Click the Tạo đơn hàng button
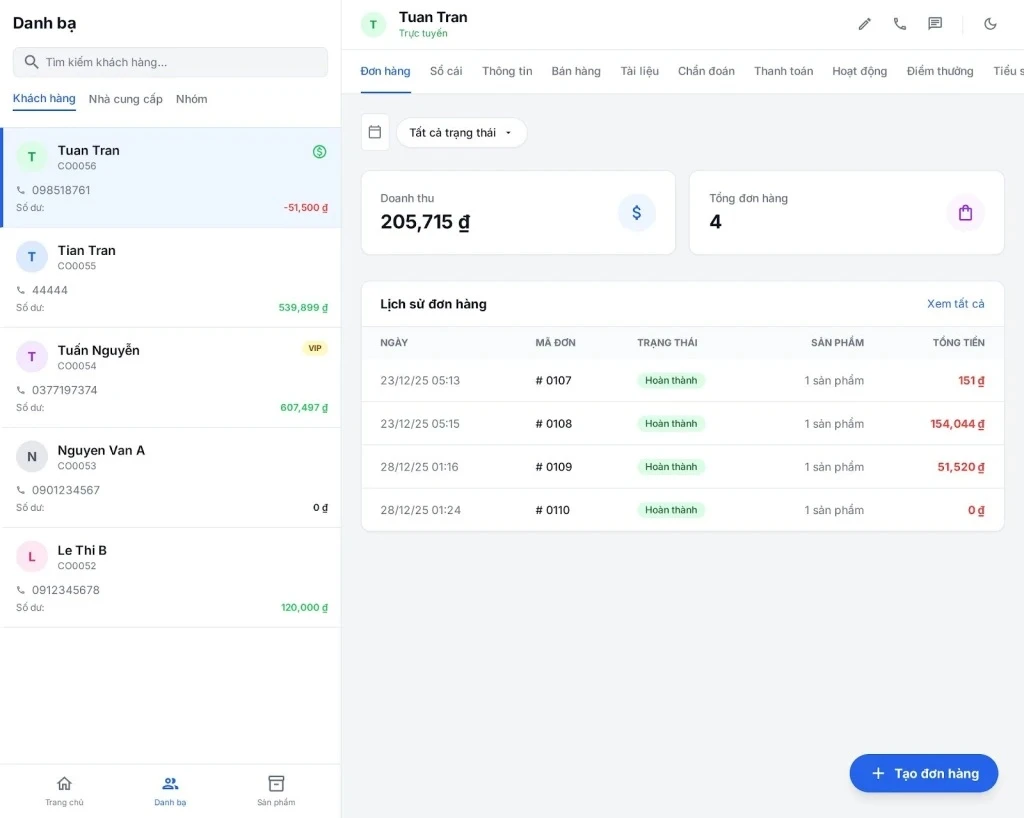Image resolution: width=1024 pixels, height=818 pixels. click(923, 773)
